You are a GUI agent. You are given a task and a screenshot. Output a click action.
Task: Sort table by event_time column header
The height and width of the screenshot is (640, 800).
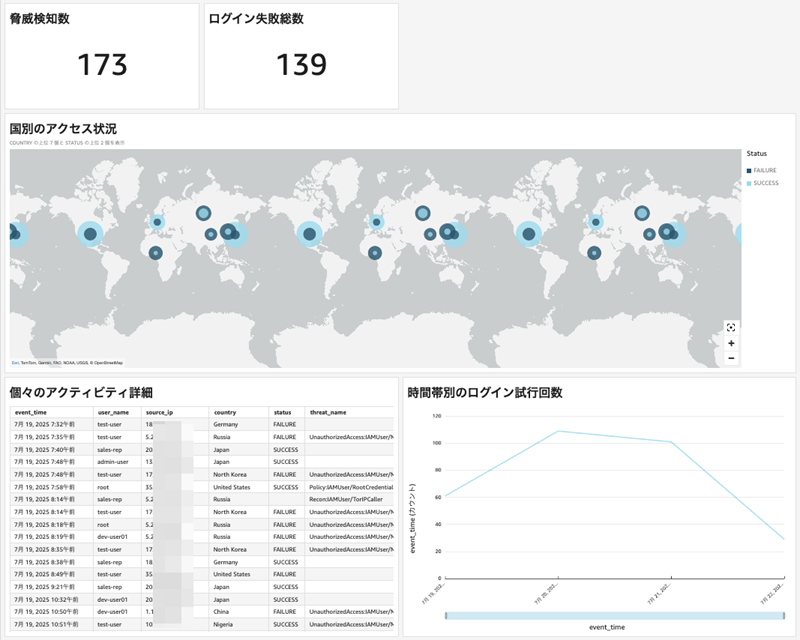[34, 411]
